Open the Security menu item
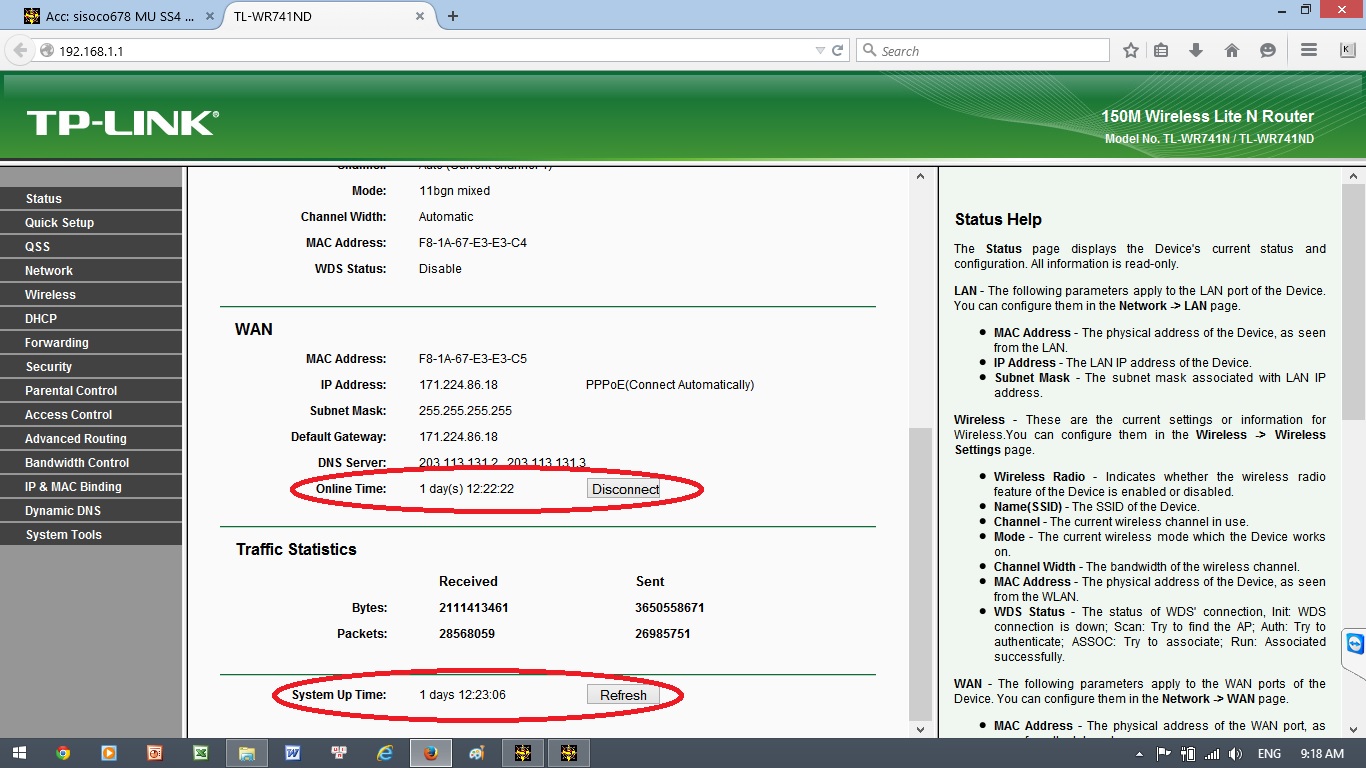Image resolution: width=1366 pixels, height=768 pixels. pos(91,366)
